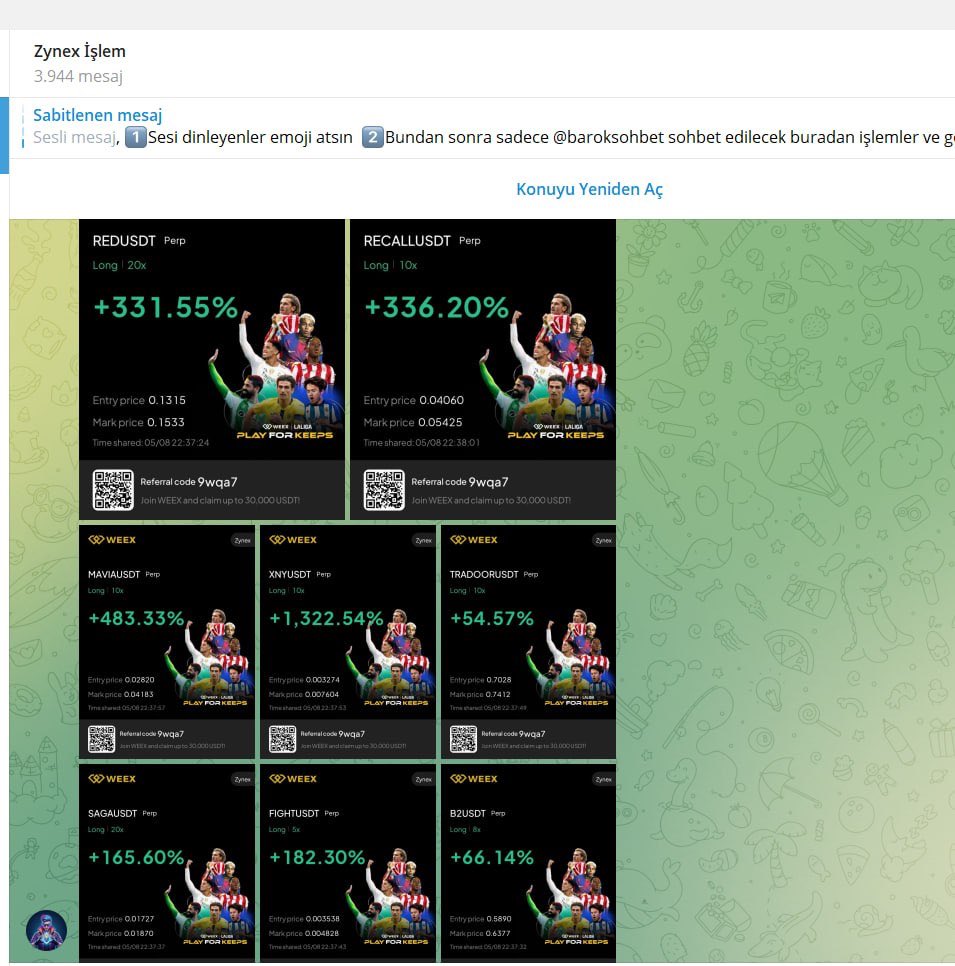This screenshot has width=955, height=966.
Task: Click Entry price 0.003538 on FIGHTUSDT card
Action: [x=304, y=919]
